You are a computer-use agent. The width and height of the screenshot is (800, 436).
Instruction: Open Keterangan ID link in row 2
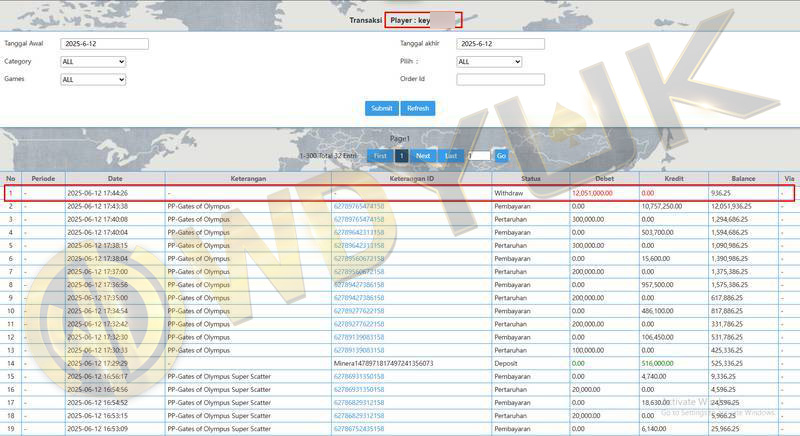359,207
